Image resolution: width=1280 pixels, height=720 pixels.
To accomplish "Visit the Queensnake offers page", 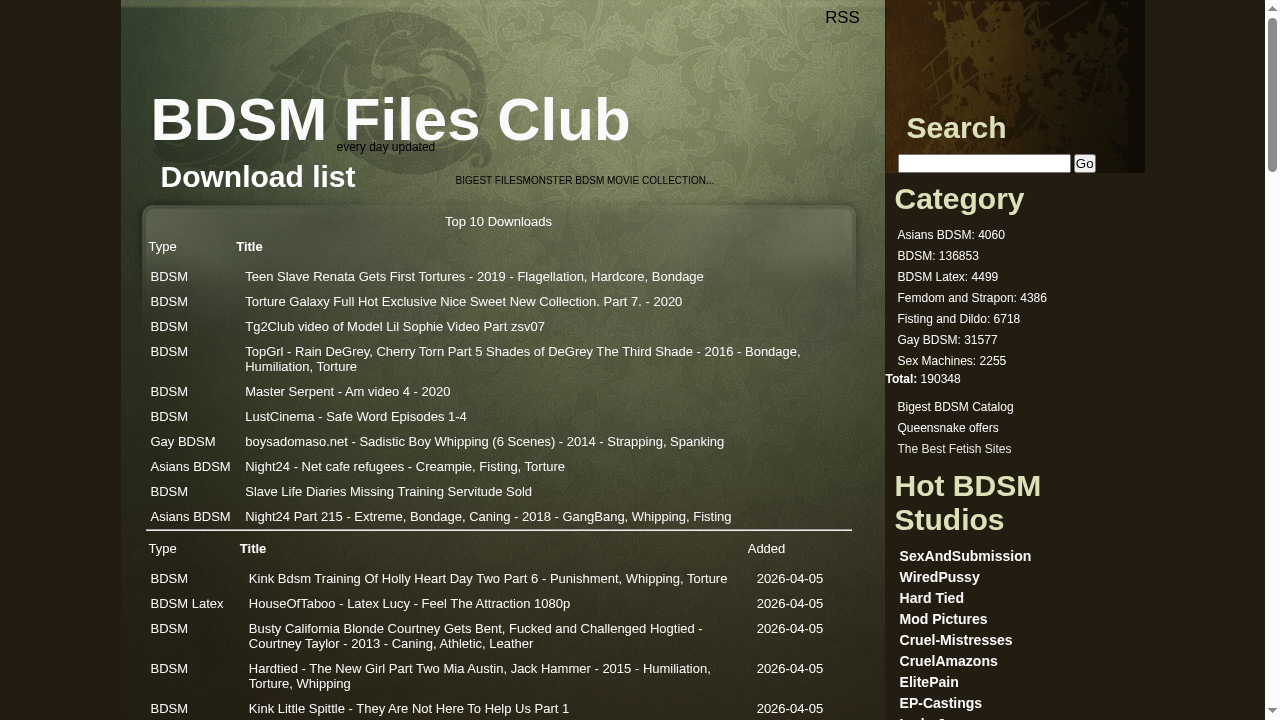I will (947, 427).
